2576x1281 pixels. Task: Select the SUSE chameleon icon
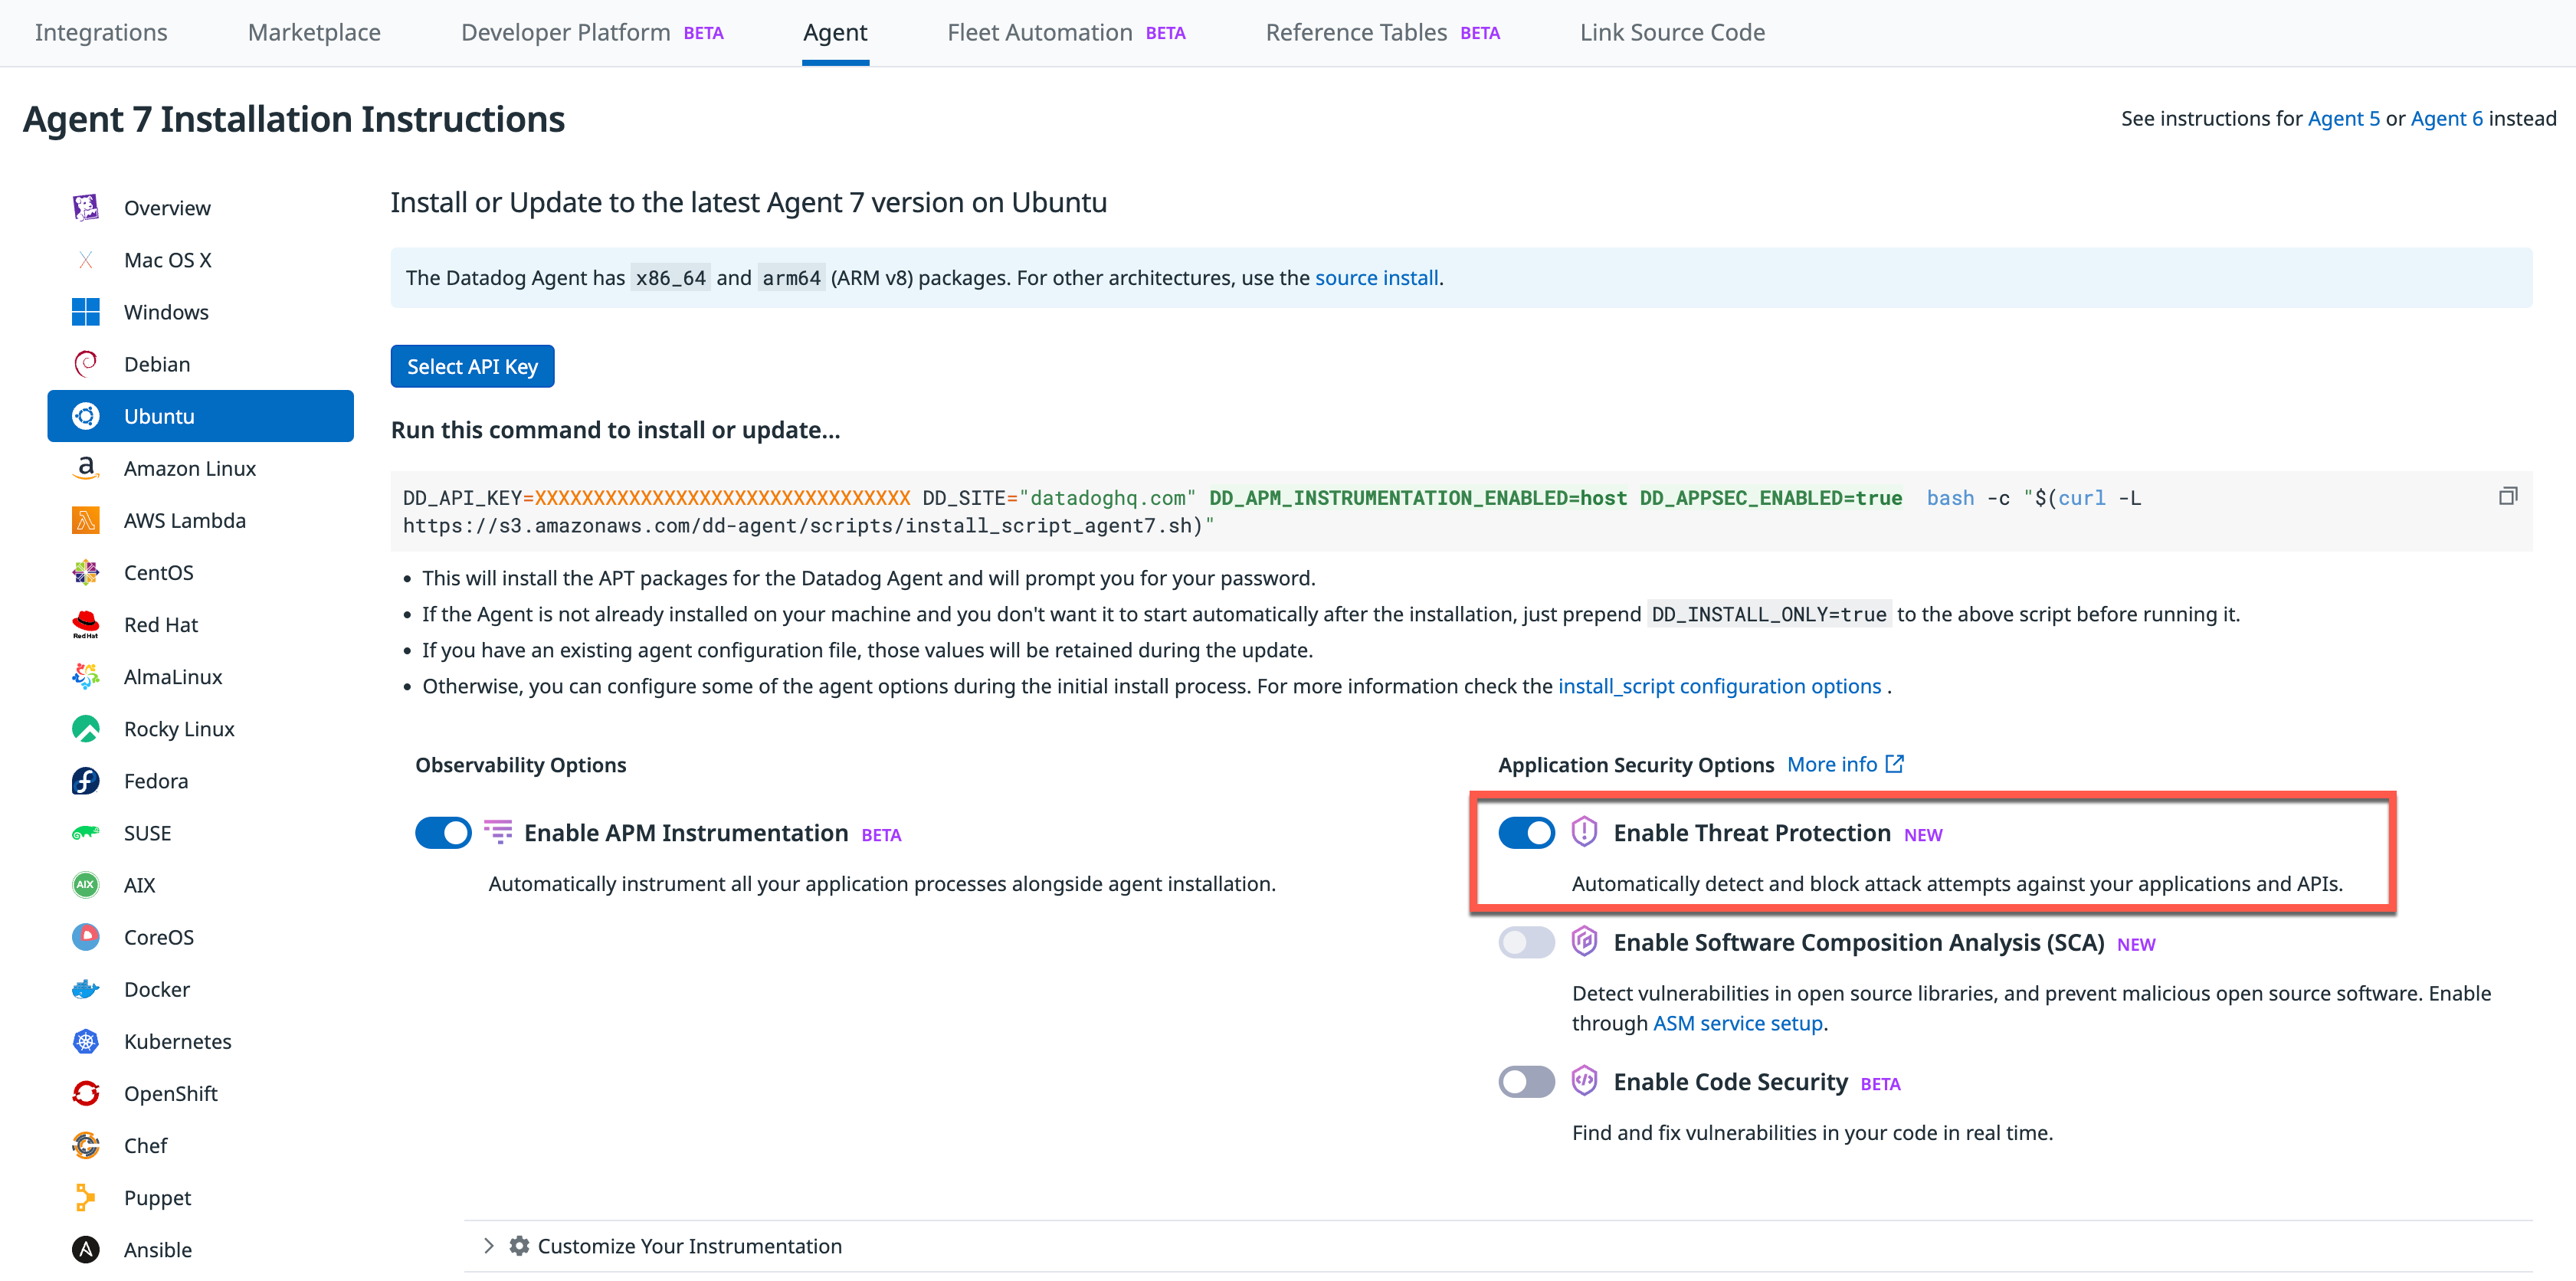point(86,833)
